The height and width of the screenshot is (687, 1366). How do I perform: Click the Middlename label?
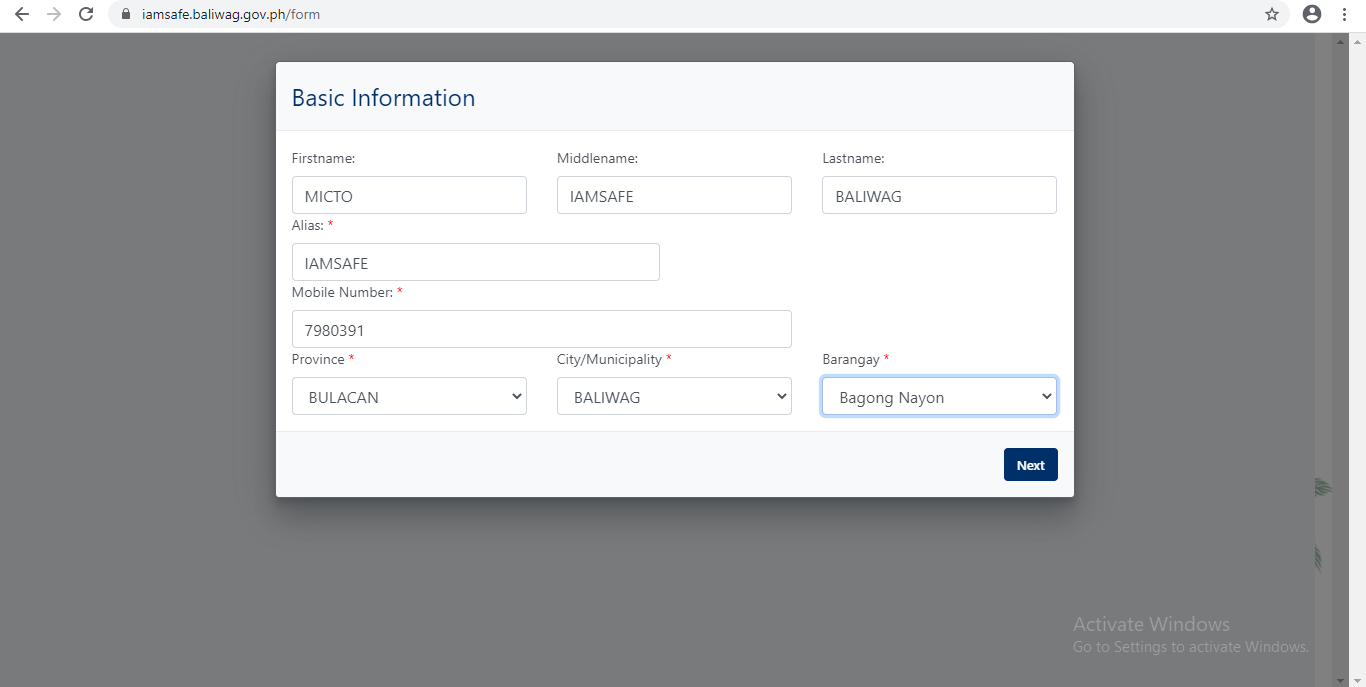[x=597, y=158]
